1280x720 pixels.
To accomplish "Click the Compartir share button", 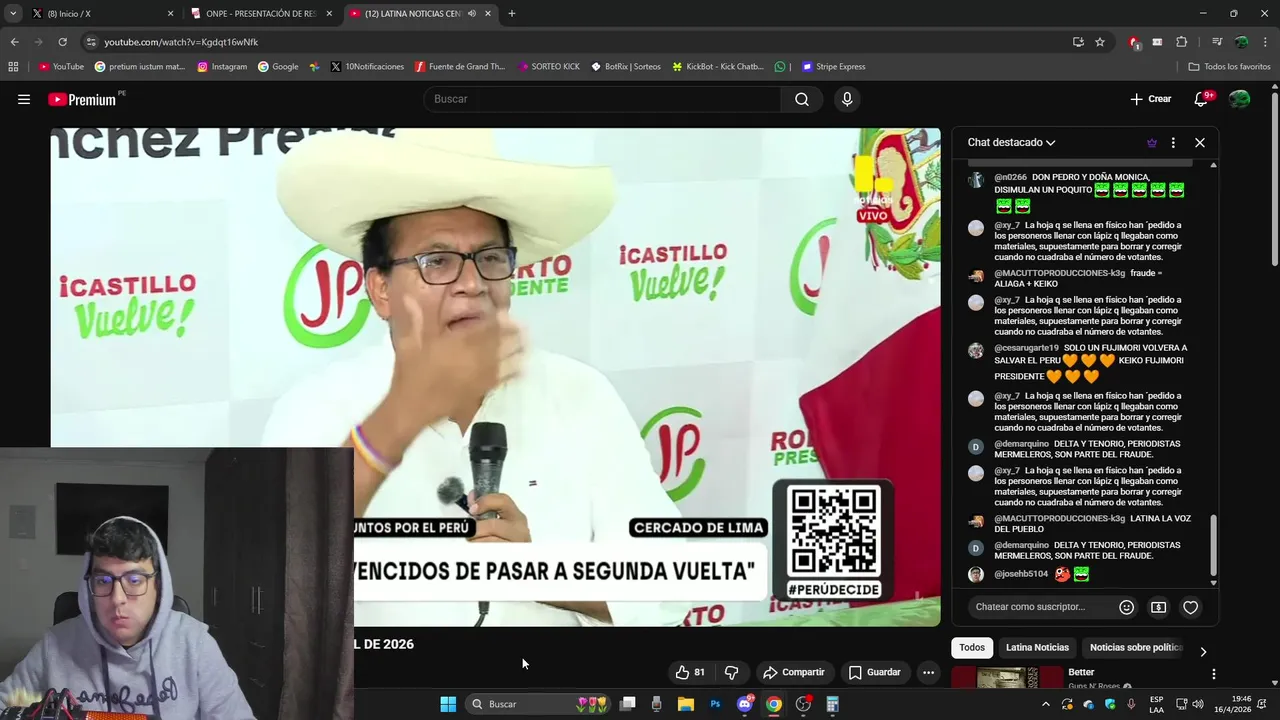I will point(794,672).
